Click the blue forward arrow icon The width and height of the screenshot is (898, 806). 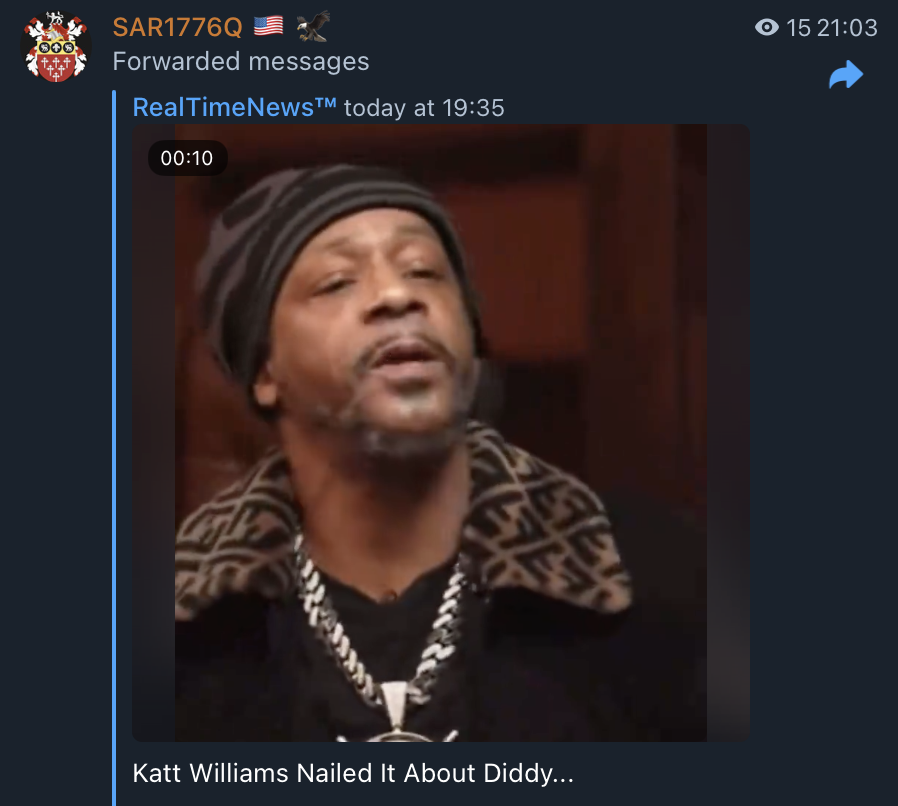[846, 74]
